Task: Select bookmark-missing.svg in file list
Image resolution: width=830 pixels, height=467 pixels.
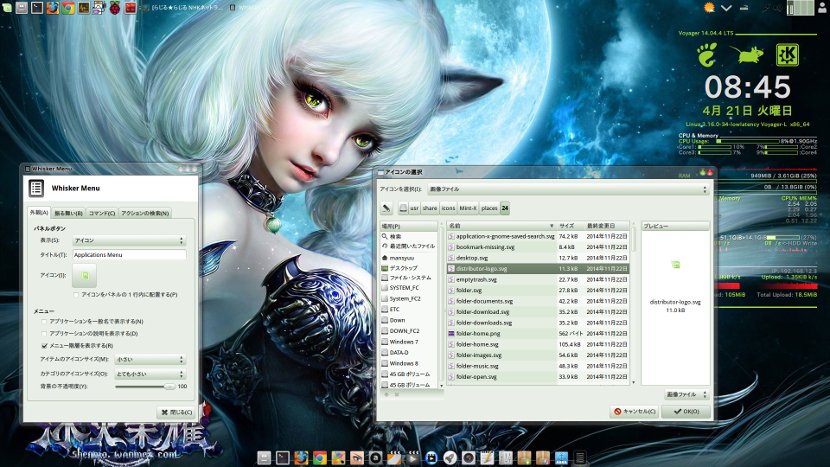Action: click(x=538, y=247)
